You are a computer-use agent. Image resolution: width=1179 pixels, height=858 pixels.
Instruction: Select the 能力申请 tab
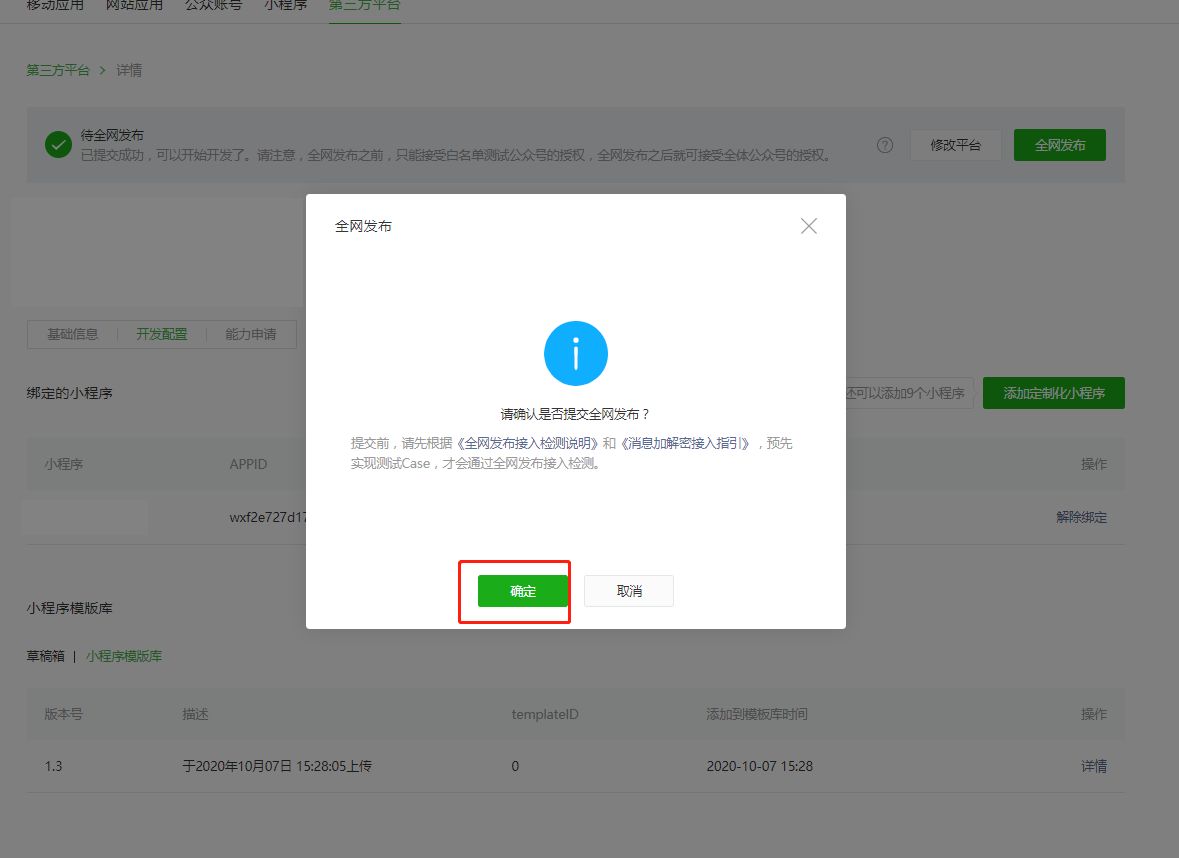[250, 334]
